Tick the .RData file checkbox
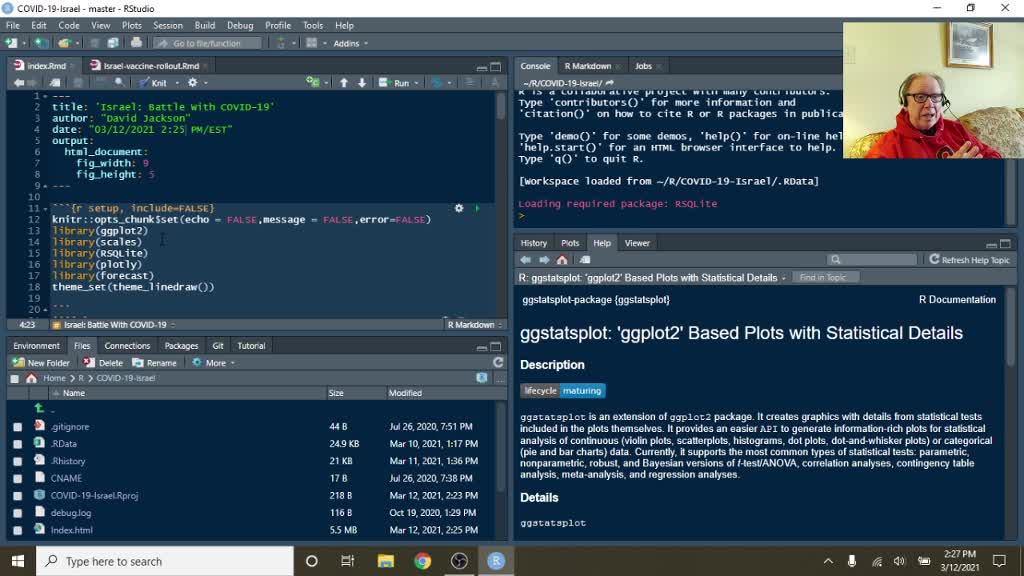The width and height of the screenshot is (1024, 576). coord(18,444)
